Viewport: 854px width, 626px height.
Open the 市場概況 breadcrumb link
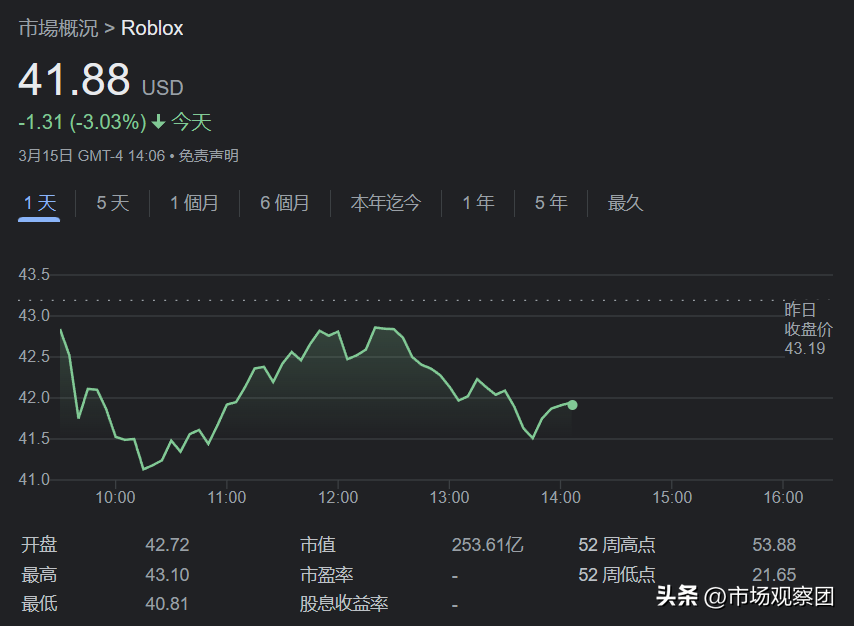58,28
